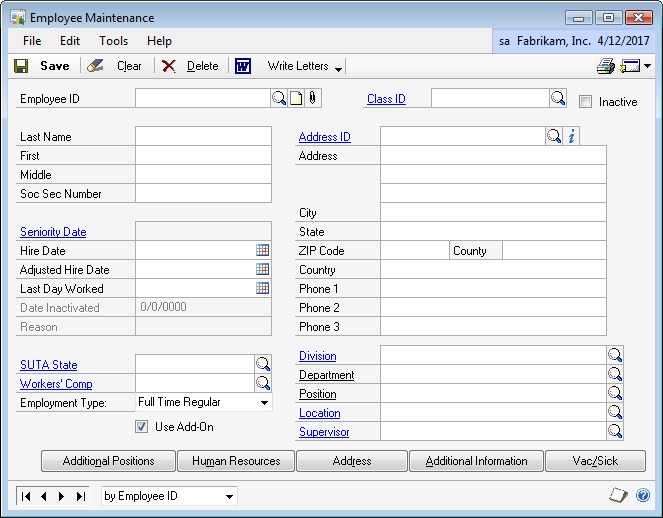Open Adjusted Hire Date calendar picker
Image resolution: width=663 pixels, height=518 pixels.
[x=263, y=269]
